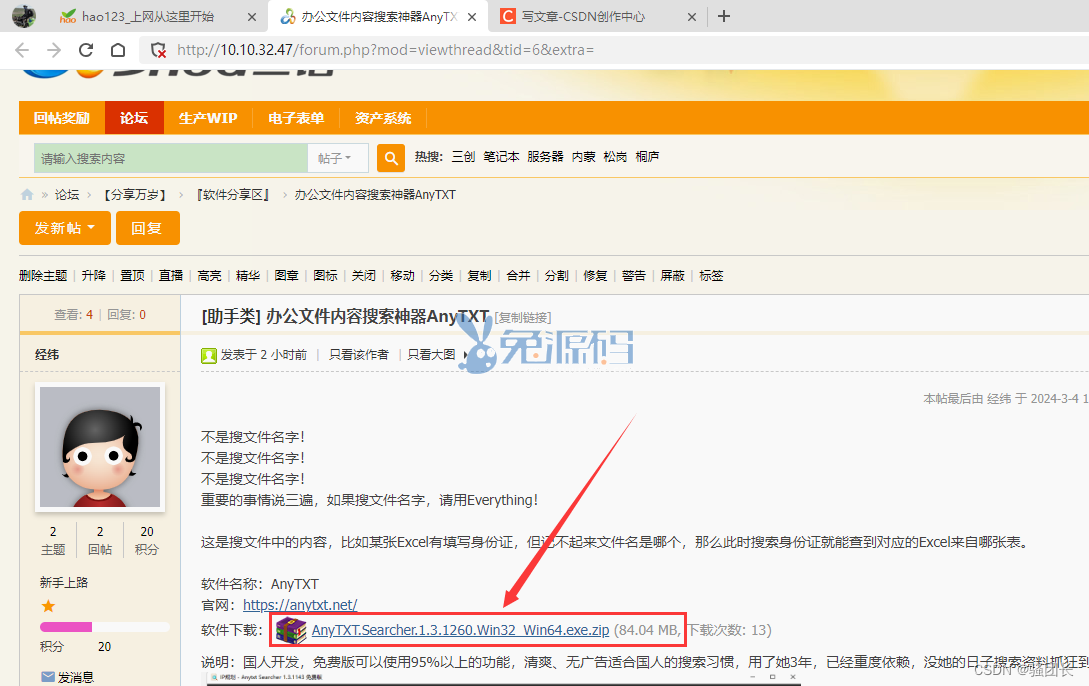This screenshot has width=1089, height=686.
Task: Open the https://anytxt.net/ official site link
Action: [x=300, y=605]
